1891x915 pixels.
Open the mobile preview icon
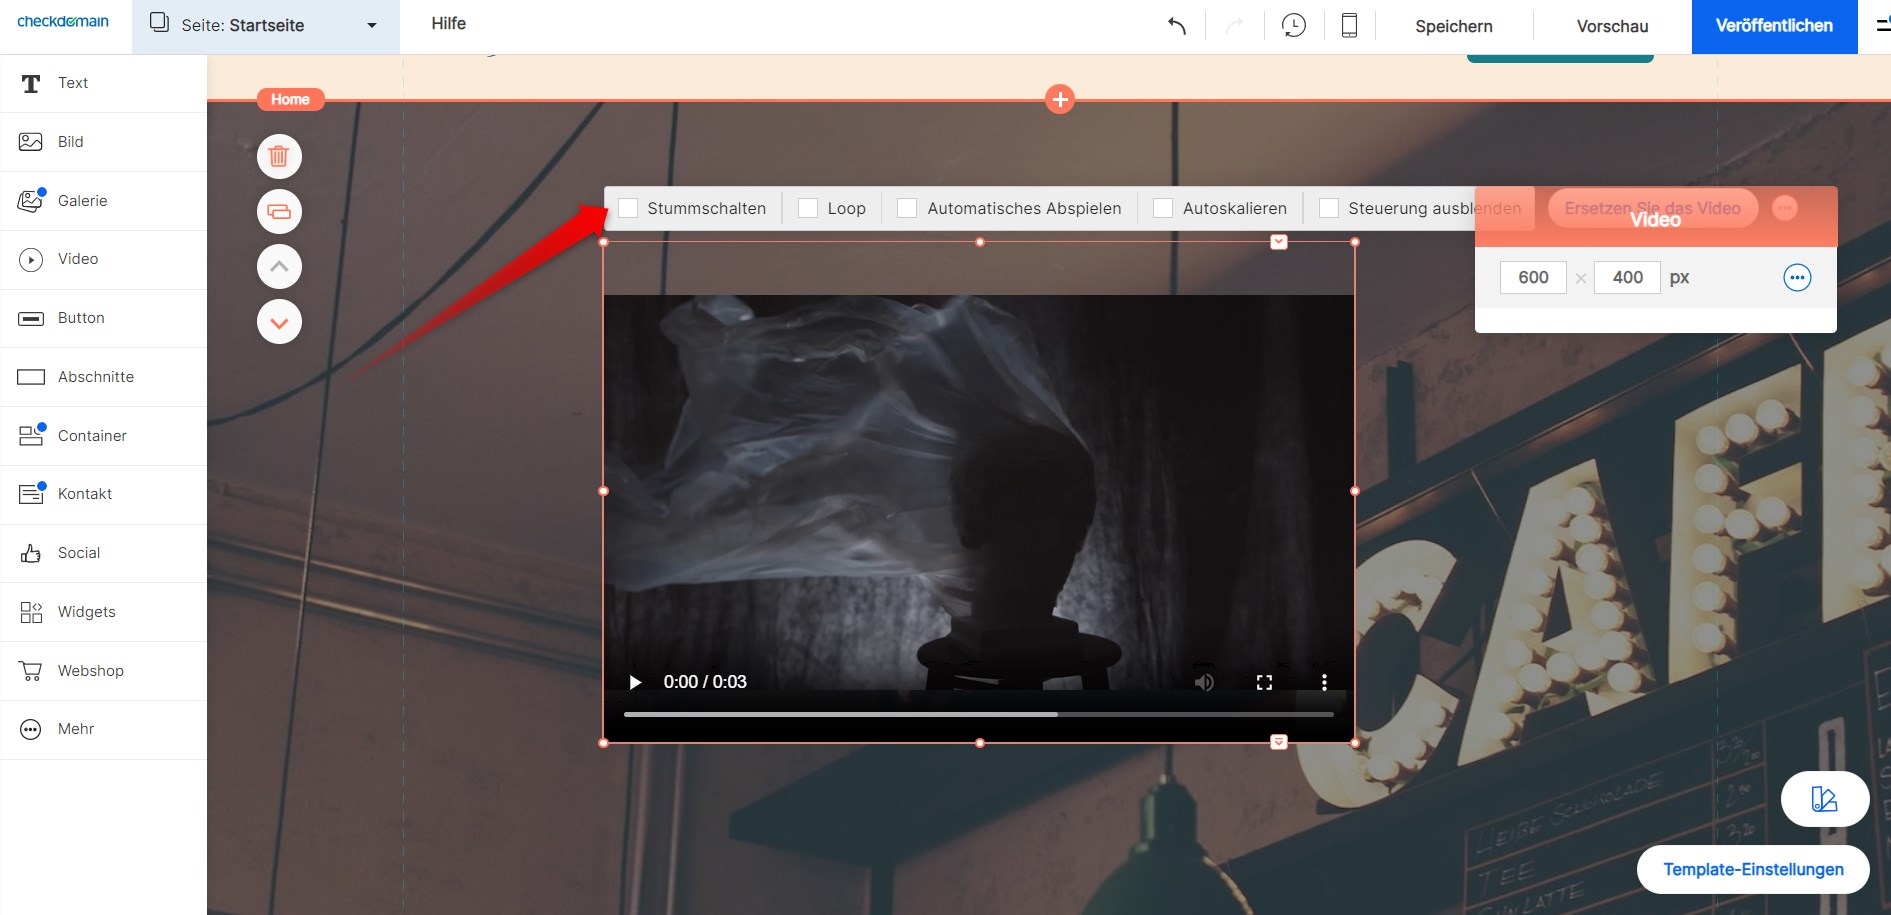pos(1348,26)
